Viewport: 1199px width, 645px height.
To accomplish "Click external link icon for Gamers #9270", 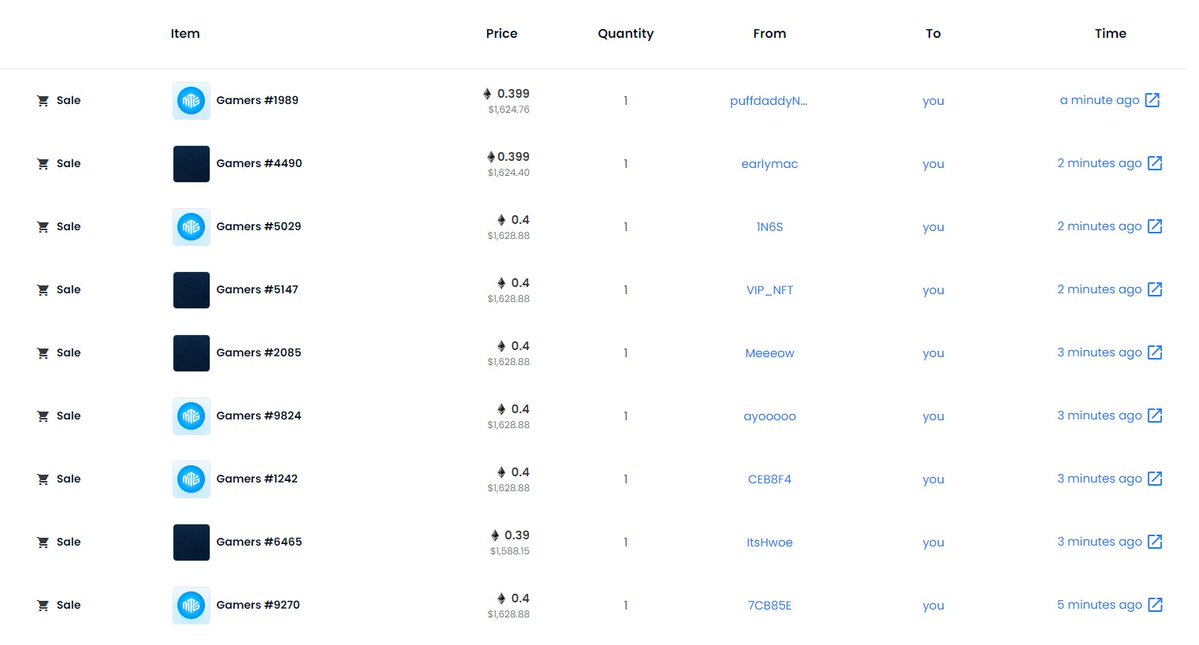I will [x=1154, y=605].
